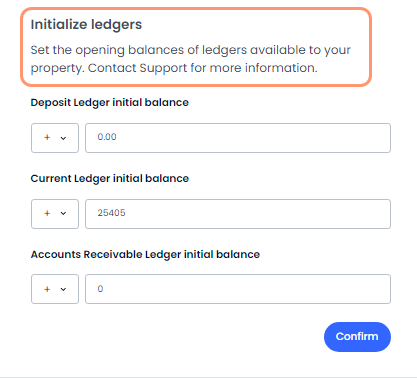Open the Deposit Ledger sign dropdown
Viewport: 417px width, 378px height.
(55, 138)
